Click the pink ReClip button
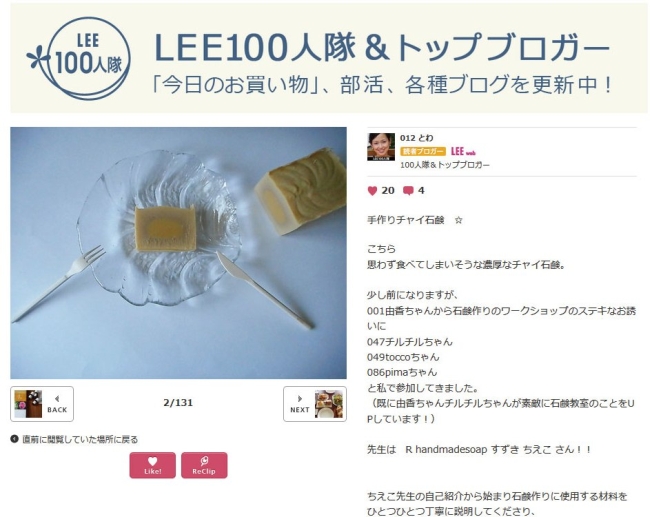Screen dimensions: 650x517 click(x=204, y=465)
